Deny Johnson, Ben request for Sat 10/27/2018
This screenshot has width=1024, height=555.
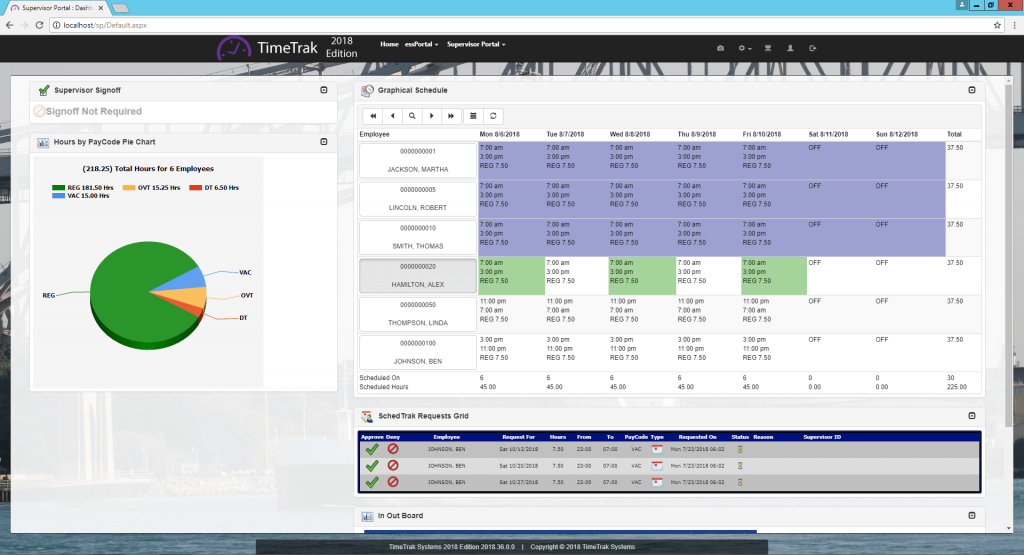[x=392, y=482]
